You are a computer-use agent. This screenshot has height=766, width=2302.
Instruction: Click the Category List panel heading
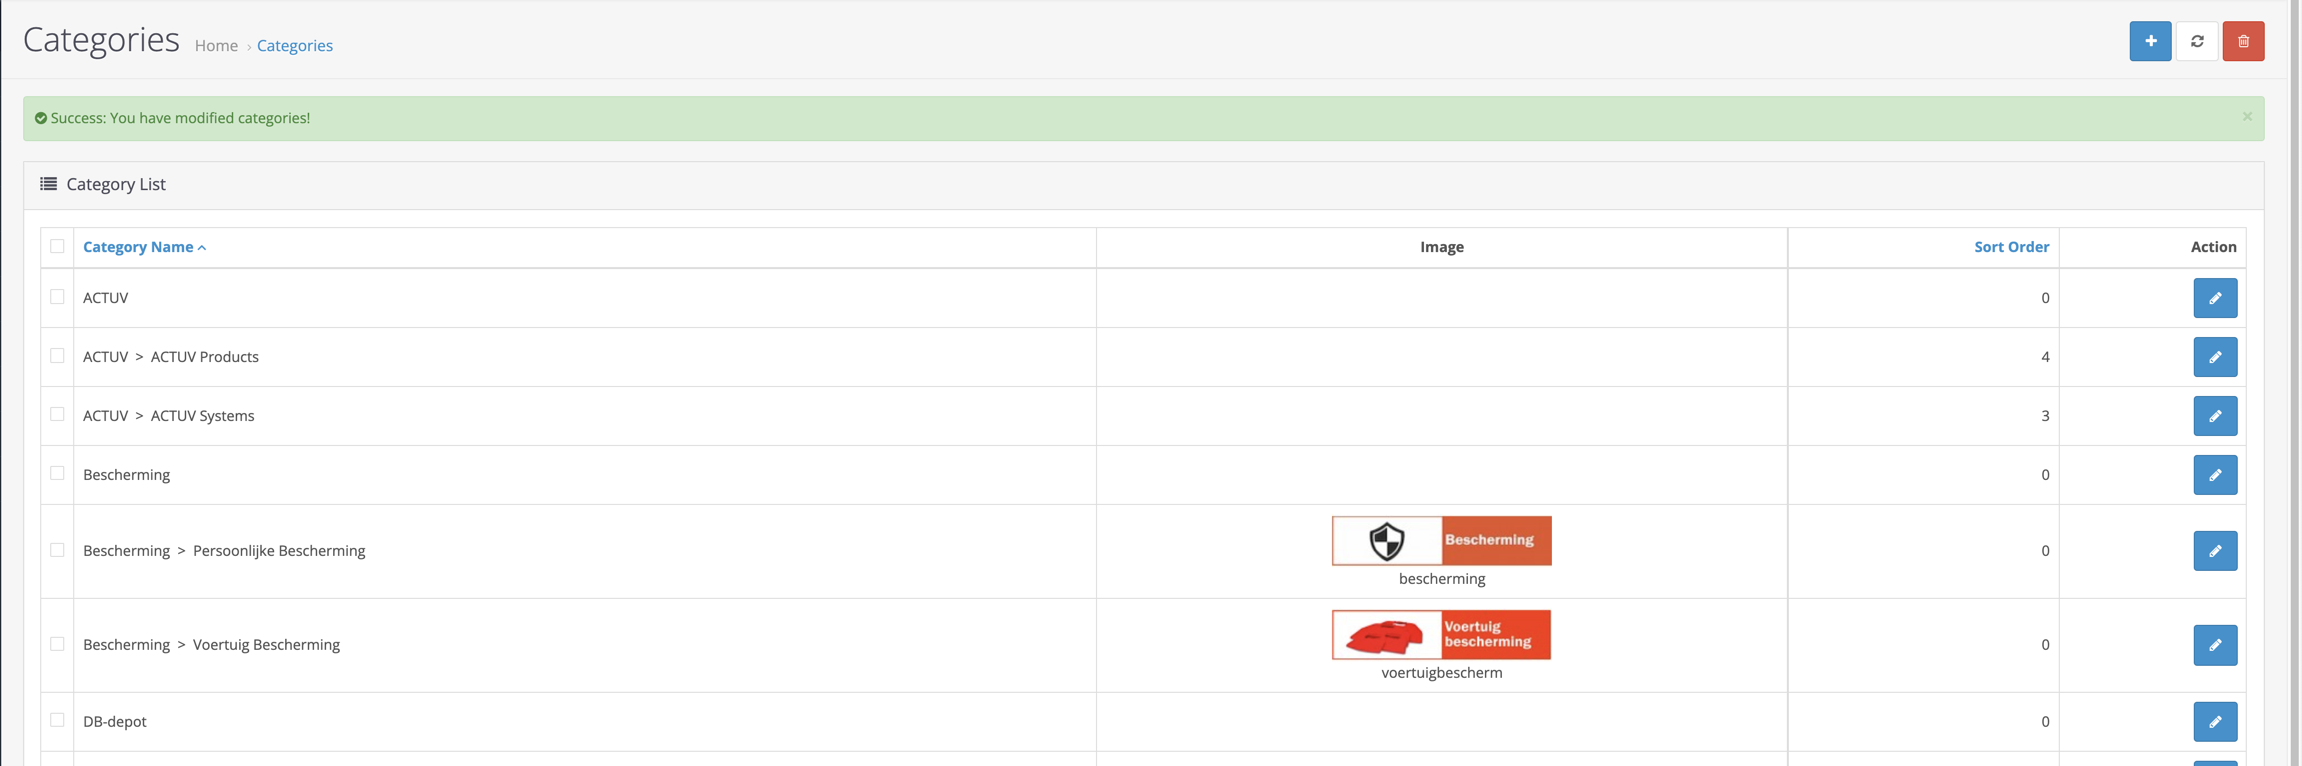(1143, 186)
